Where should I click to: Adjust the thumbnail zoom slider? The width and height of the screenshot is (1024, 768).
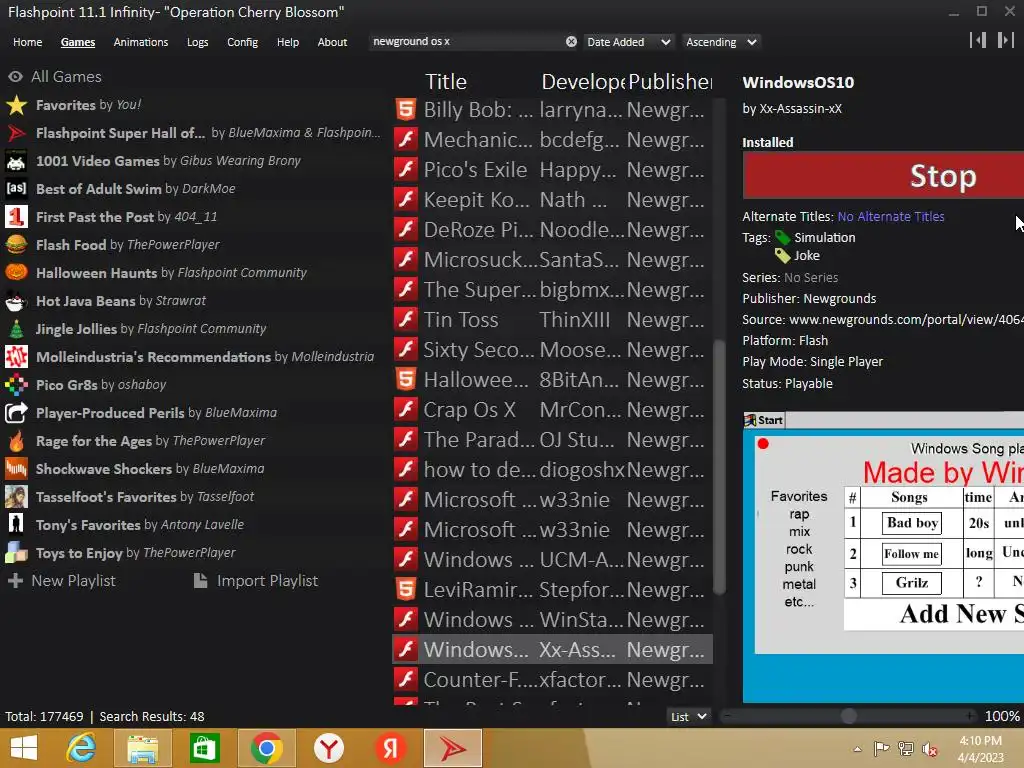point(848,716)
